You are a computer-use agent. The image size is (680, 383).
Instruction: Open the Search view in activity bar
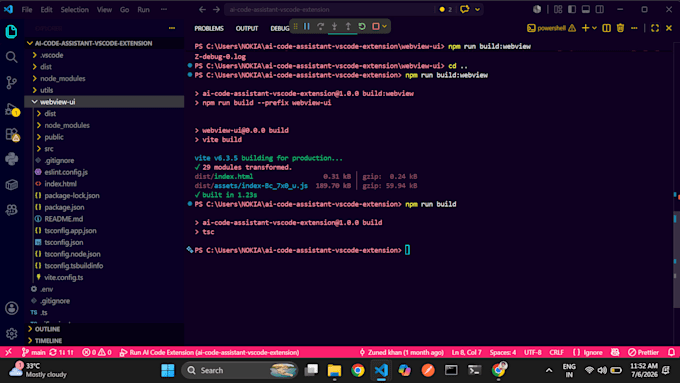pos(11,57)
